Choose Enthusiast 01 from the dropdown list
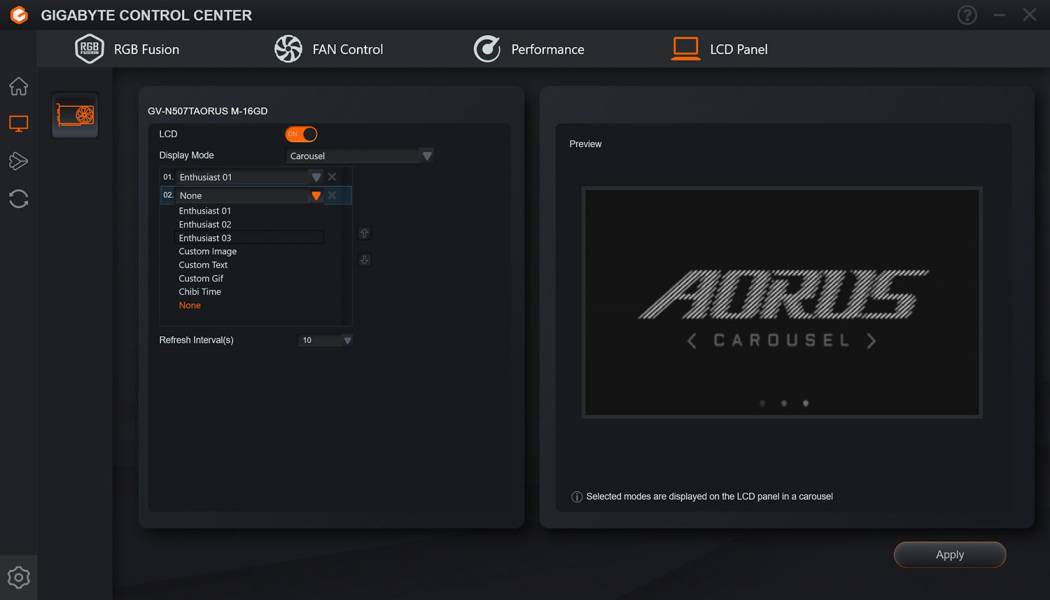Viewport: 1050px width, 600px height. [205, 211]
